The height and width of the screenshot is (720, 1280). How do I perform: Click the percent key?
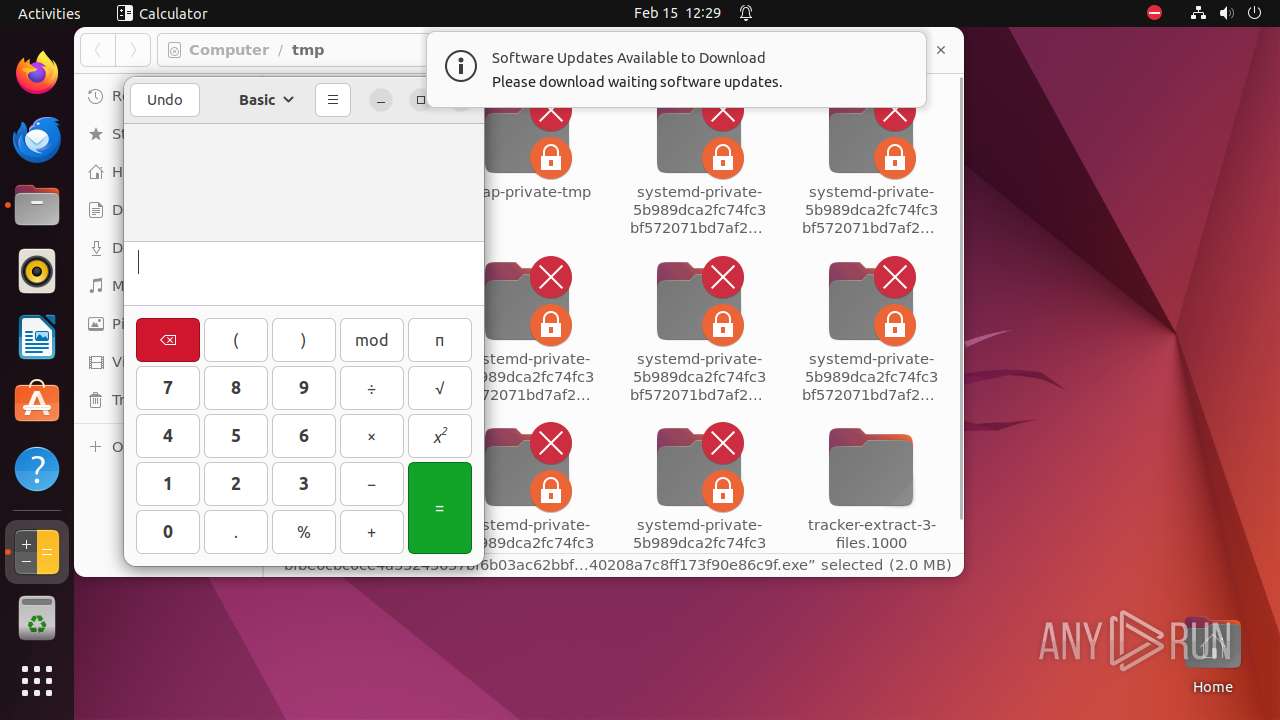[304, 532]
